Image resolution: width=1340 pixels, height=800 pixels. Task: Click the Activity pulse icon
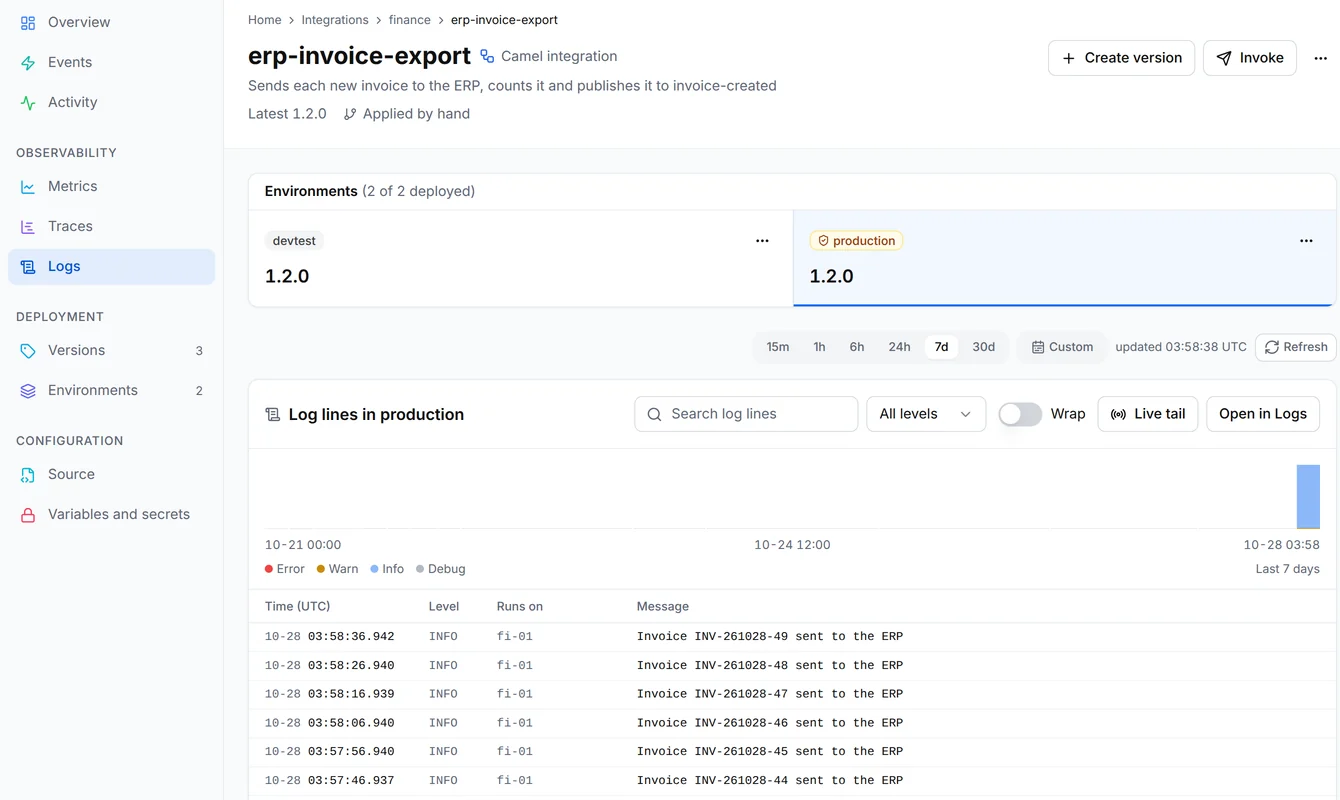pyautogui.click(x=28, y=102)
